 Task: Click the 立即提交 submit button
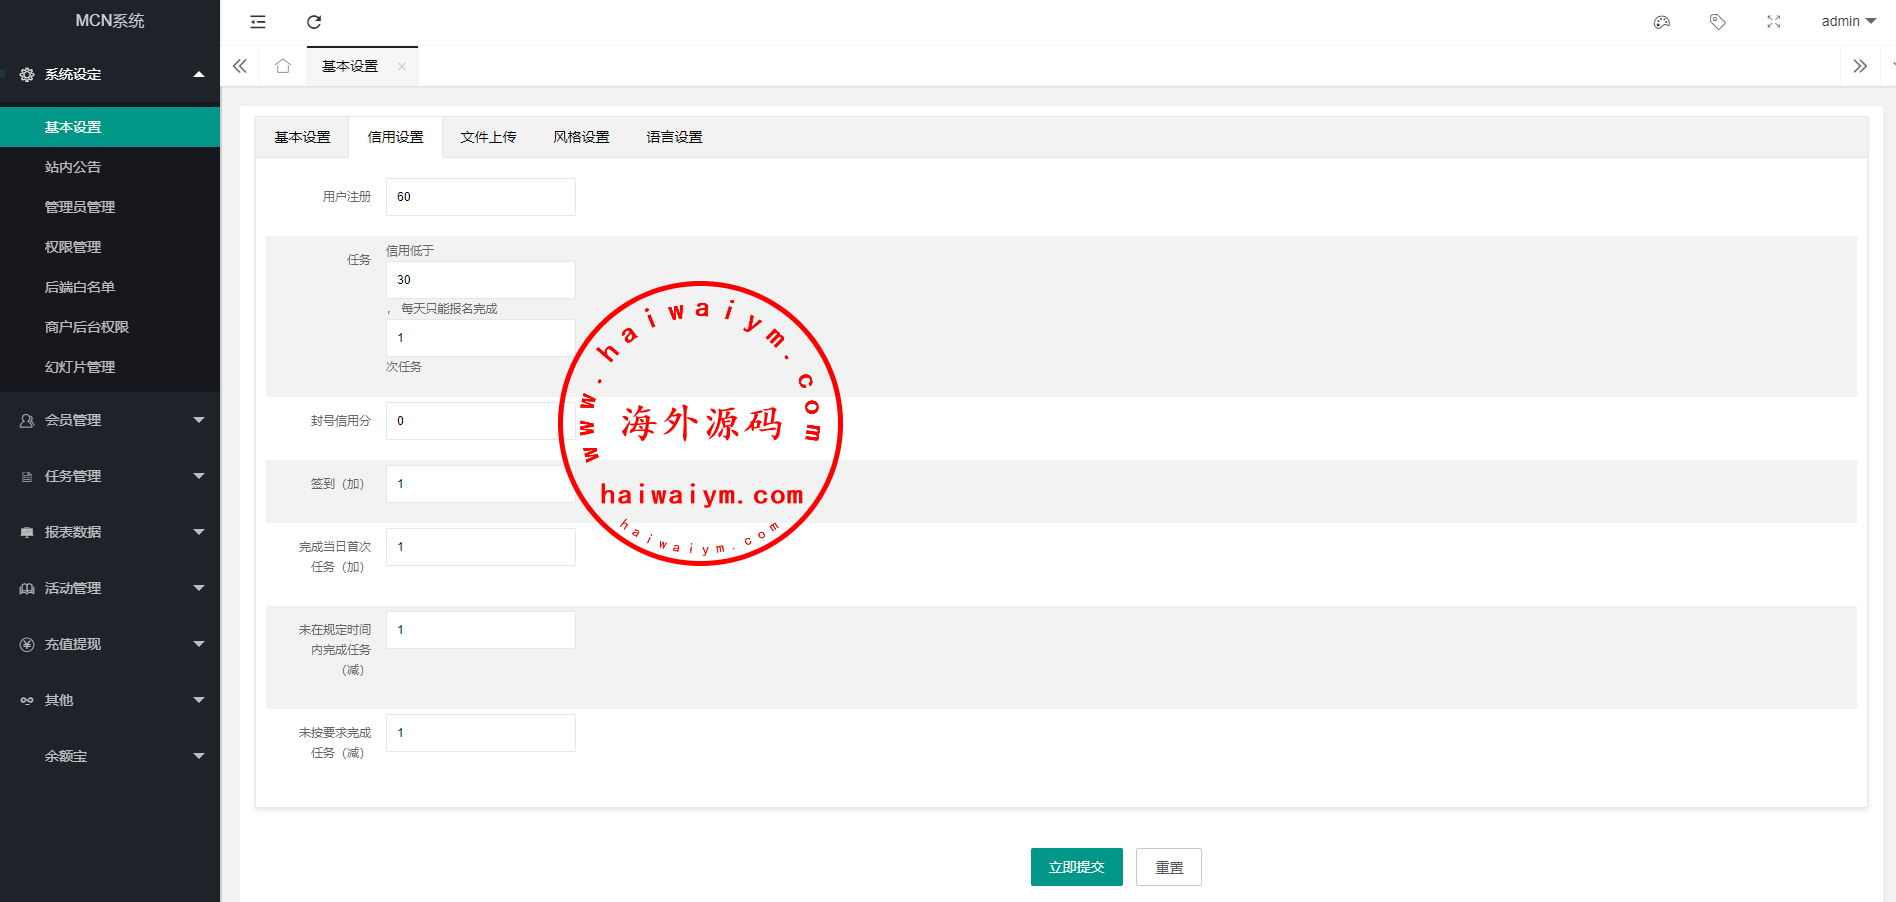click(1076, 867)
